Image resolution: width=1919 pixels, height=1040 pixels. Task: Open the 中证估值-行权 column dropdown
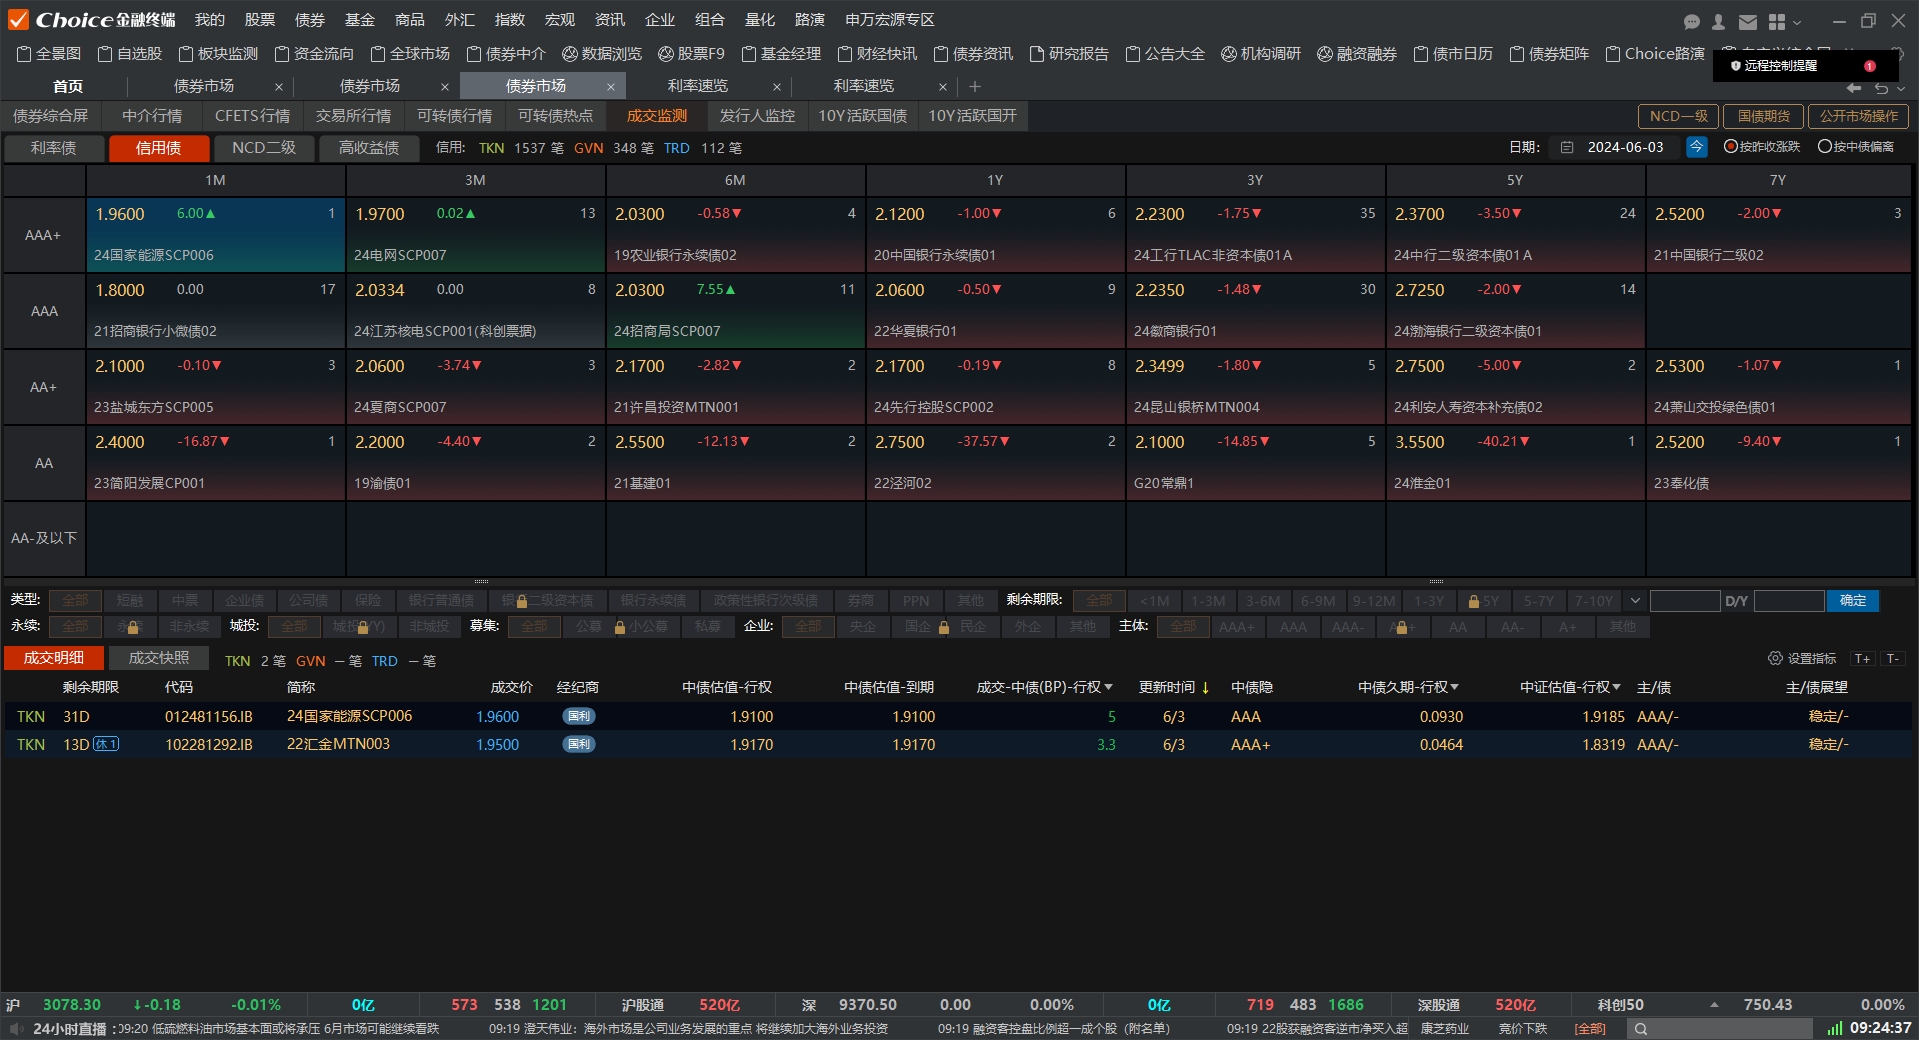pyautogui.click(x=1616, y=687)
